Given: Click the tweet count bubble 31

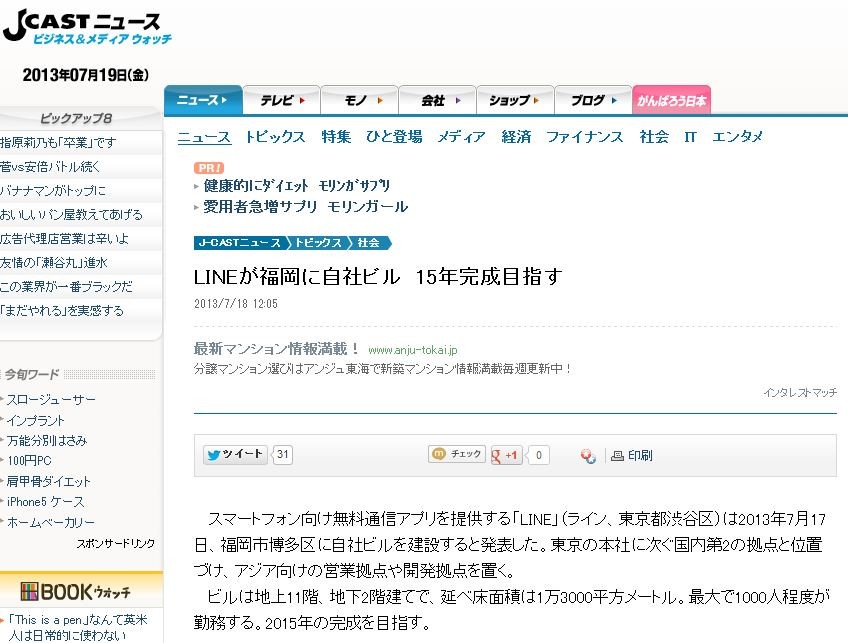Looking at the screenshot, I should point(283,454).
